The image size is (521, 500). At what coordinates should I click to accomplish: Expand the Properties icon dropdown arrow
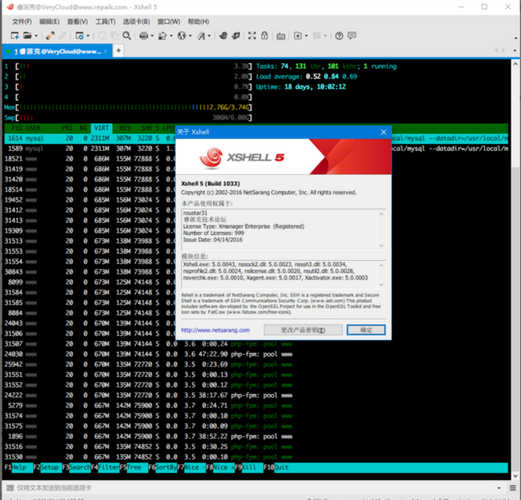[88, 36]
